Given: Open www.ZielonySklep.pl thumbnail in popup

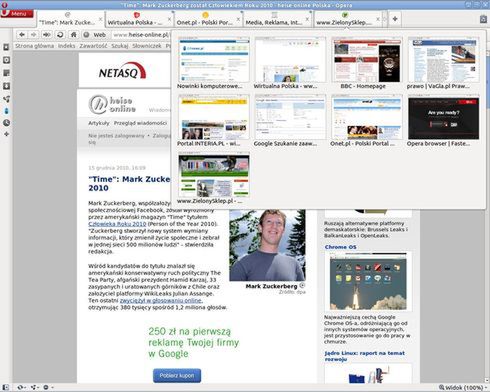Looking at the screenshot, I should [x=214, y=178].
